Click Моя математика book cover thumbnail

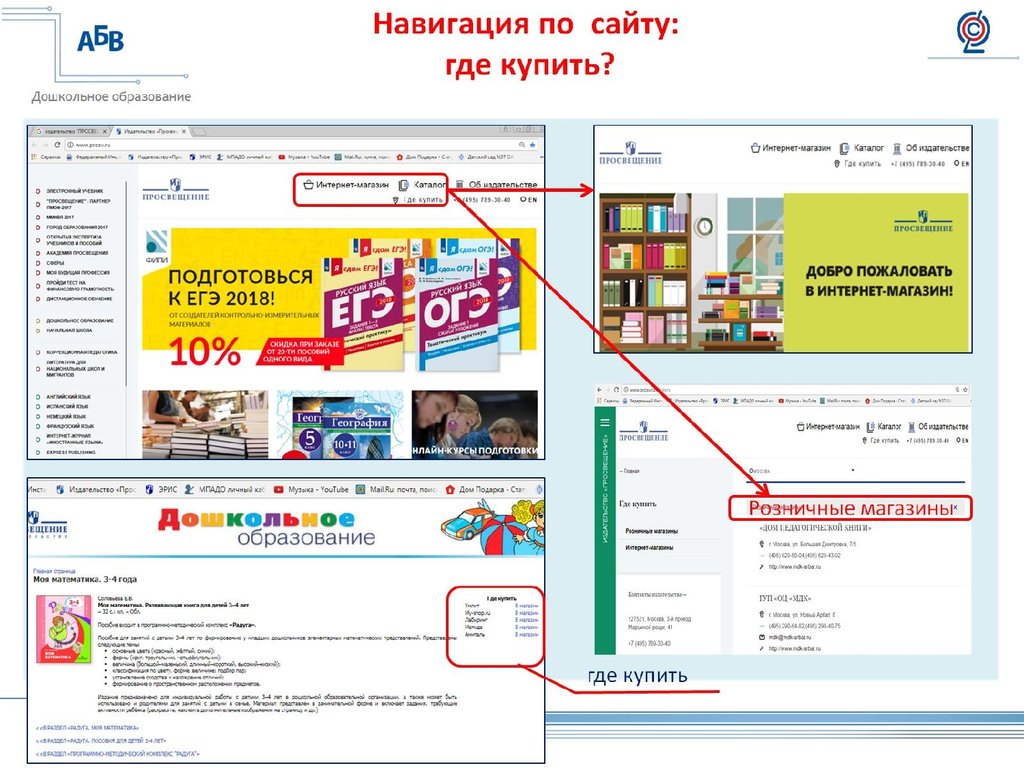(x=63, y=629)
